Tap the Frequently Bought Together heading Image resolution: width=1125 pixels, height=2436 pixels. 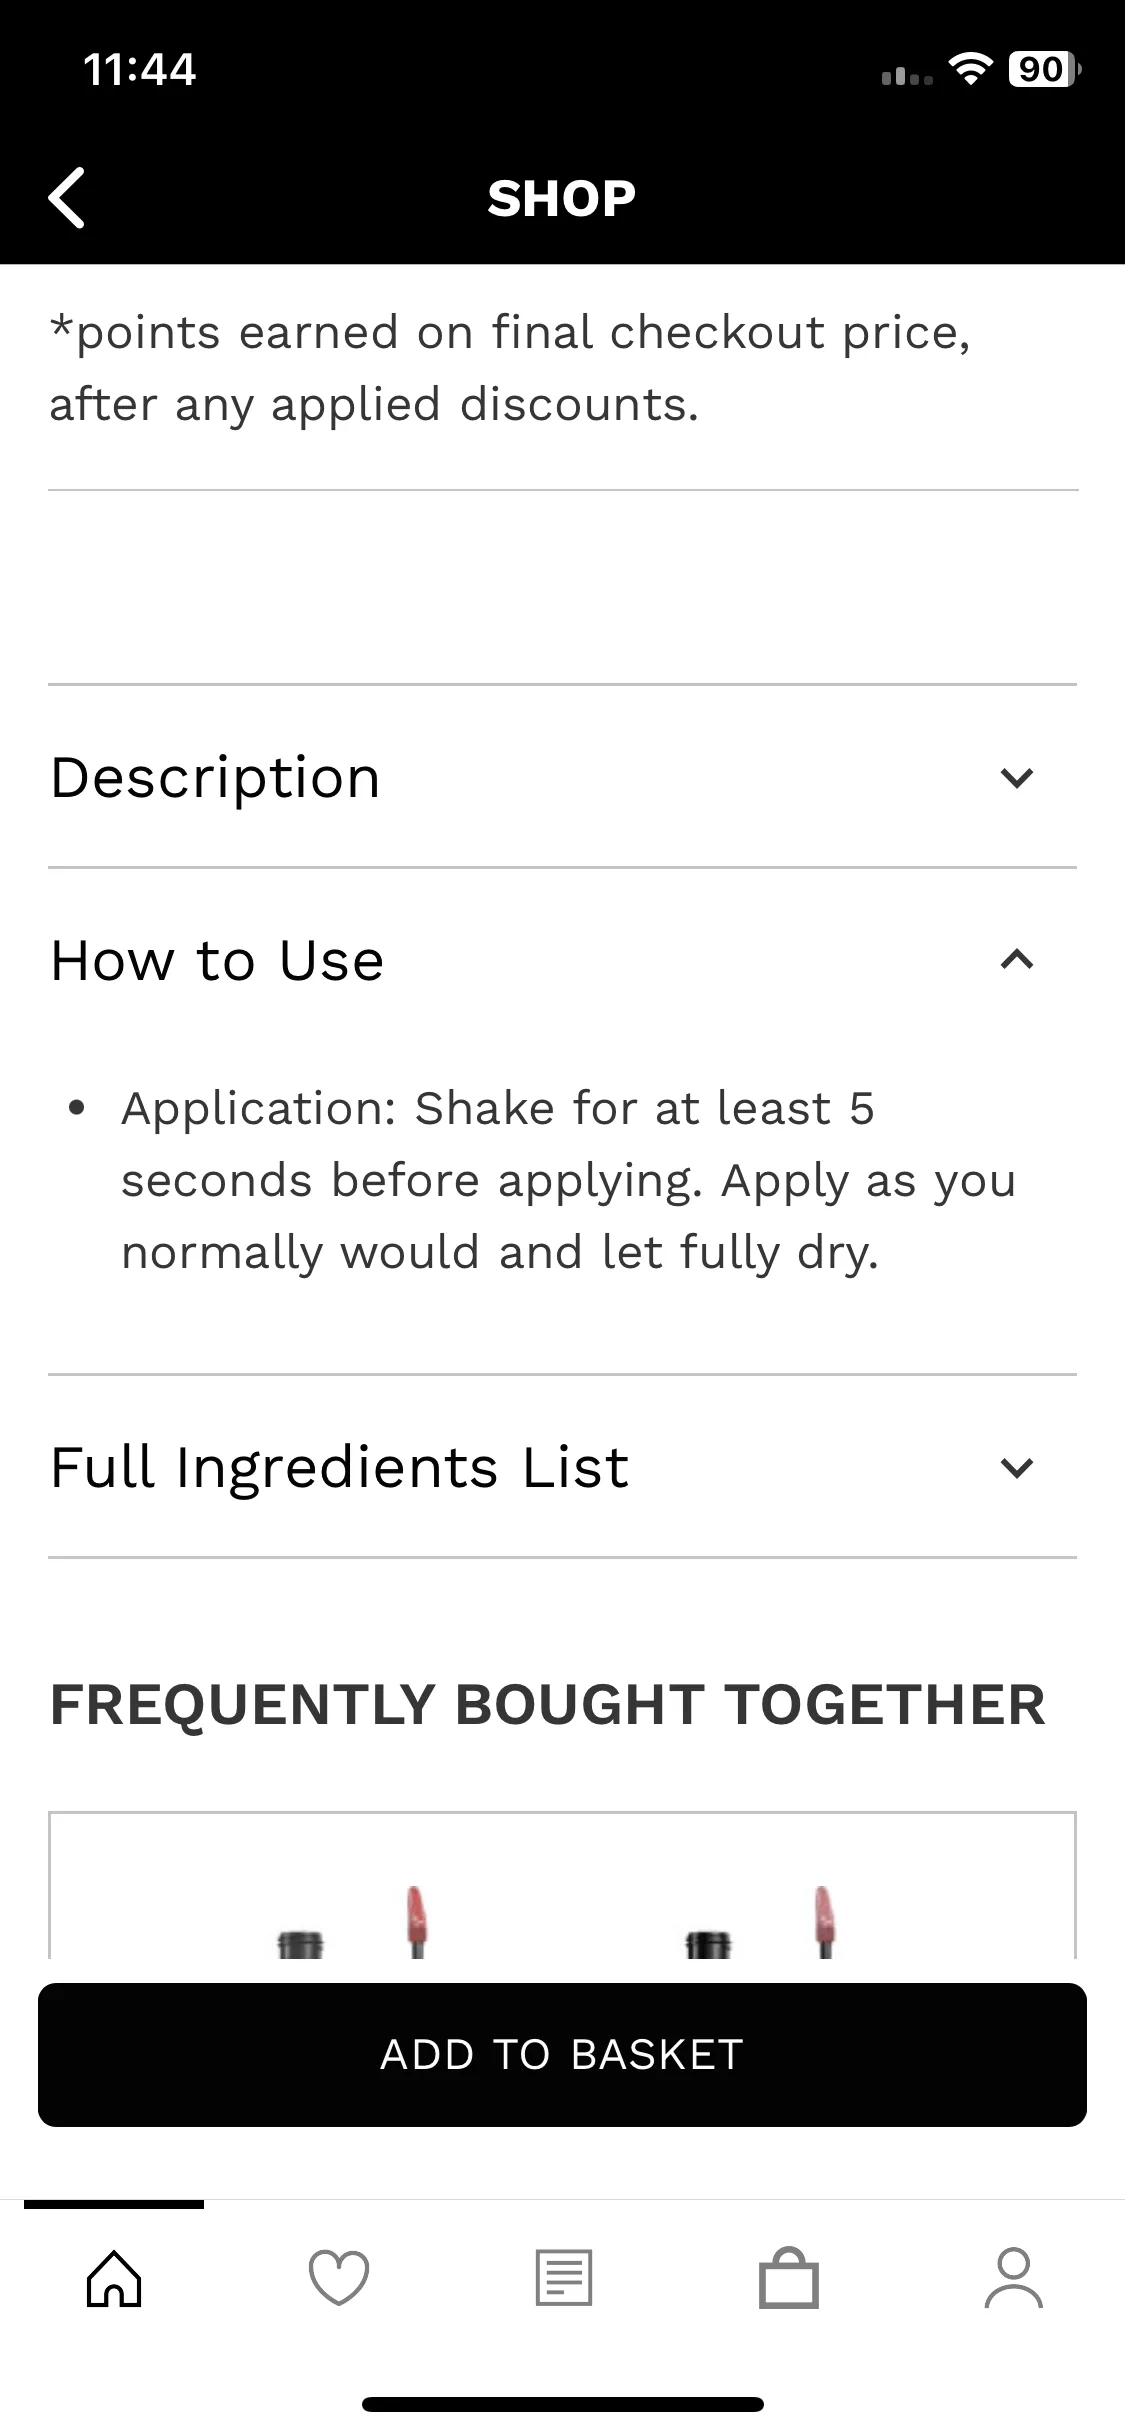tap(548, 1705)
